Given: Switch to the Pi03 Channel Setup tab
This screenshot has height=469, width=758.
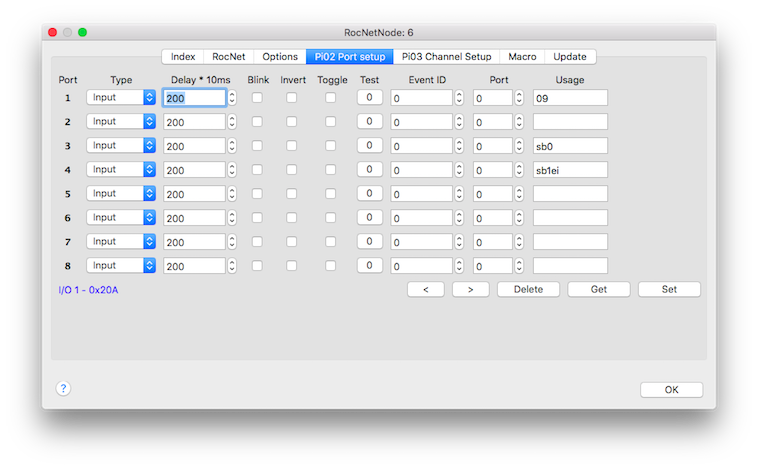Looking at the screenshot, I should click(x=446, y=57).
